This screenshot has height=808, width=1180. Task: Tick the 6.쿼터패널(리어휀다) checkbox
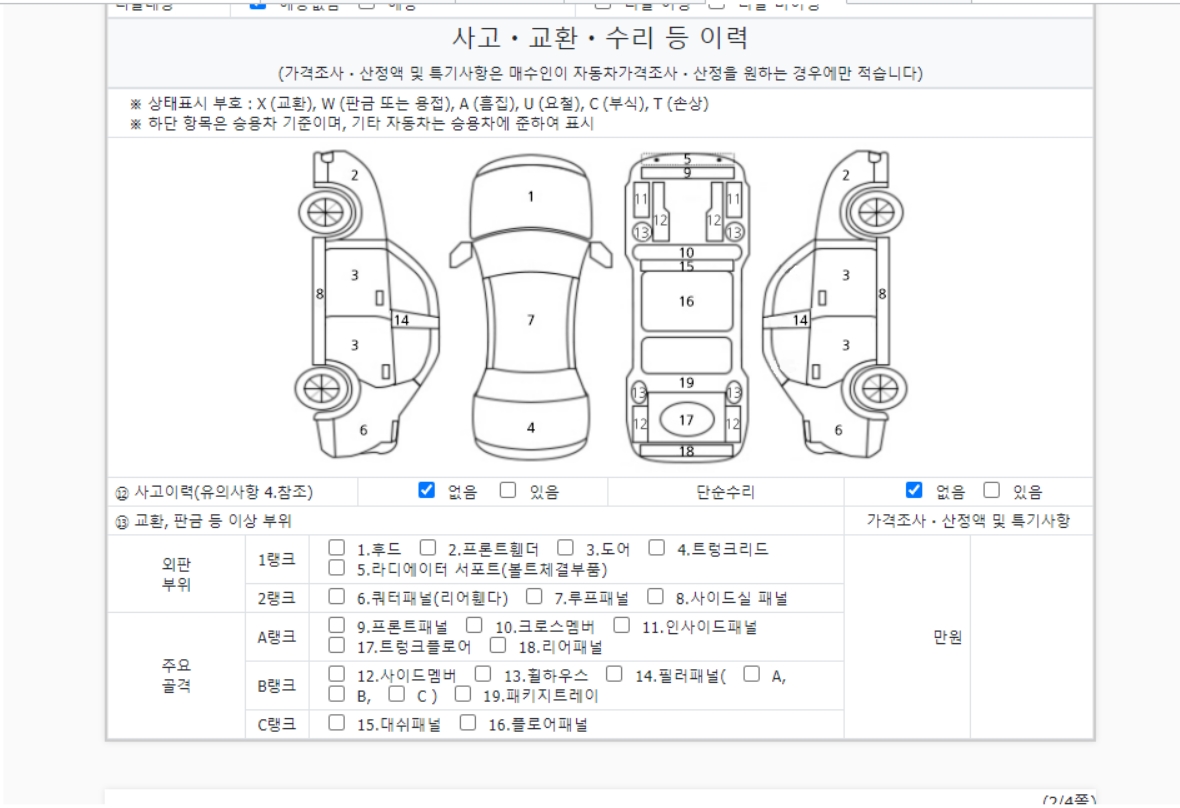337,597
